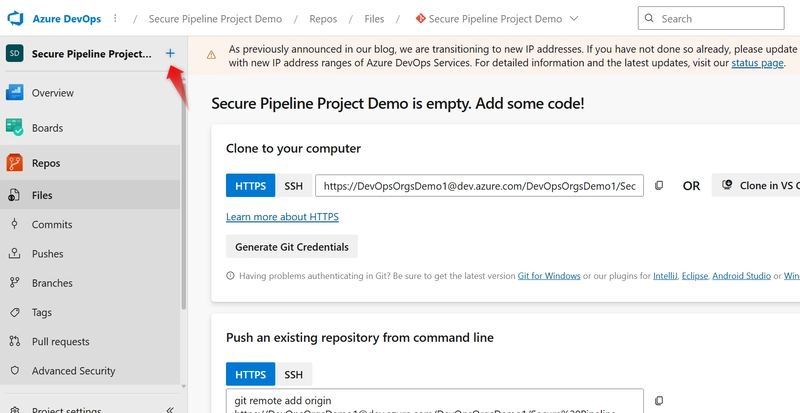Click the Pull requests icon in the sidebar
Screen dimensions: 800x413
tap(14, 341)
